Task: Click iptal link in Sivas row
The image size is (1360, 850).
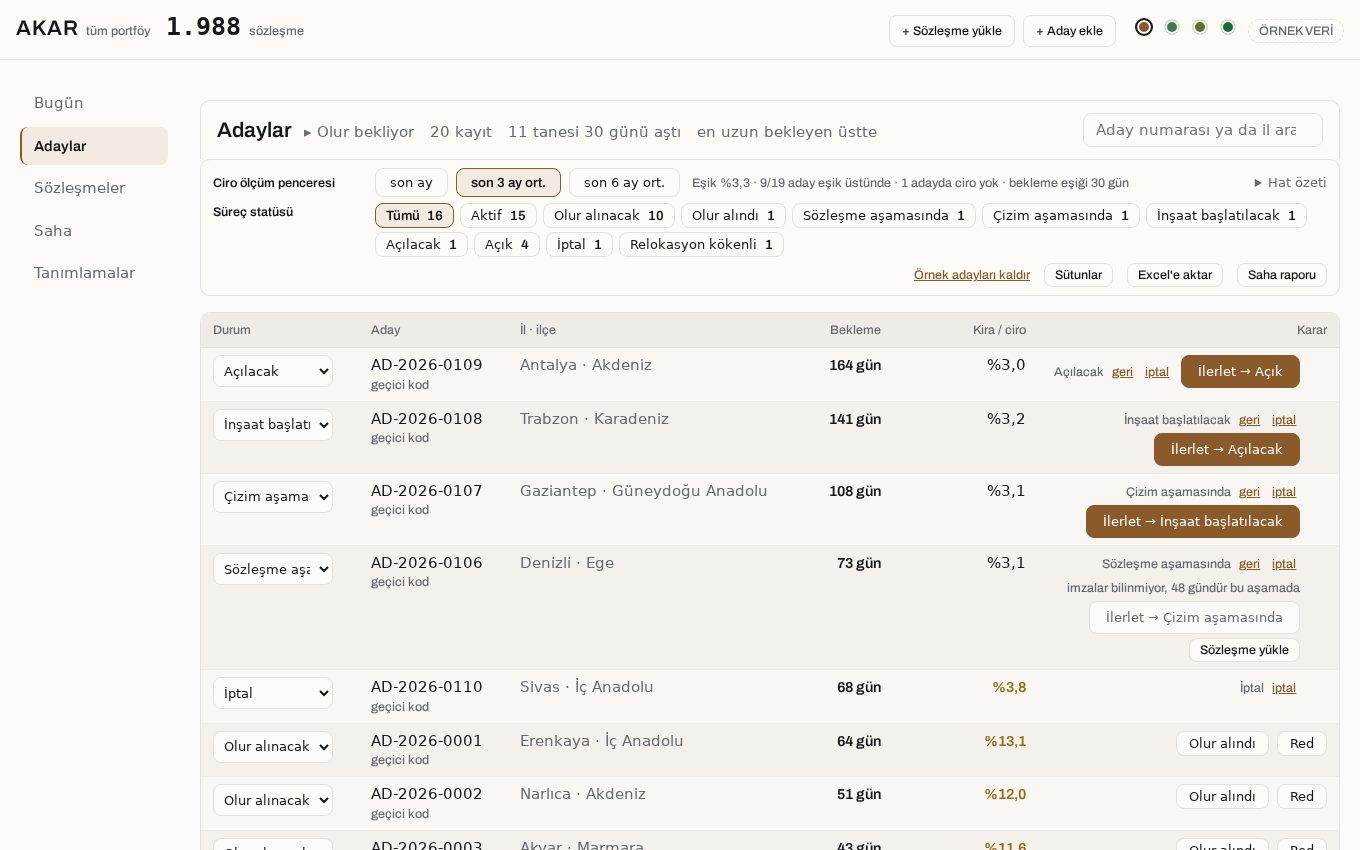Action: [1284, 688]
